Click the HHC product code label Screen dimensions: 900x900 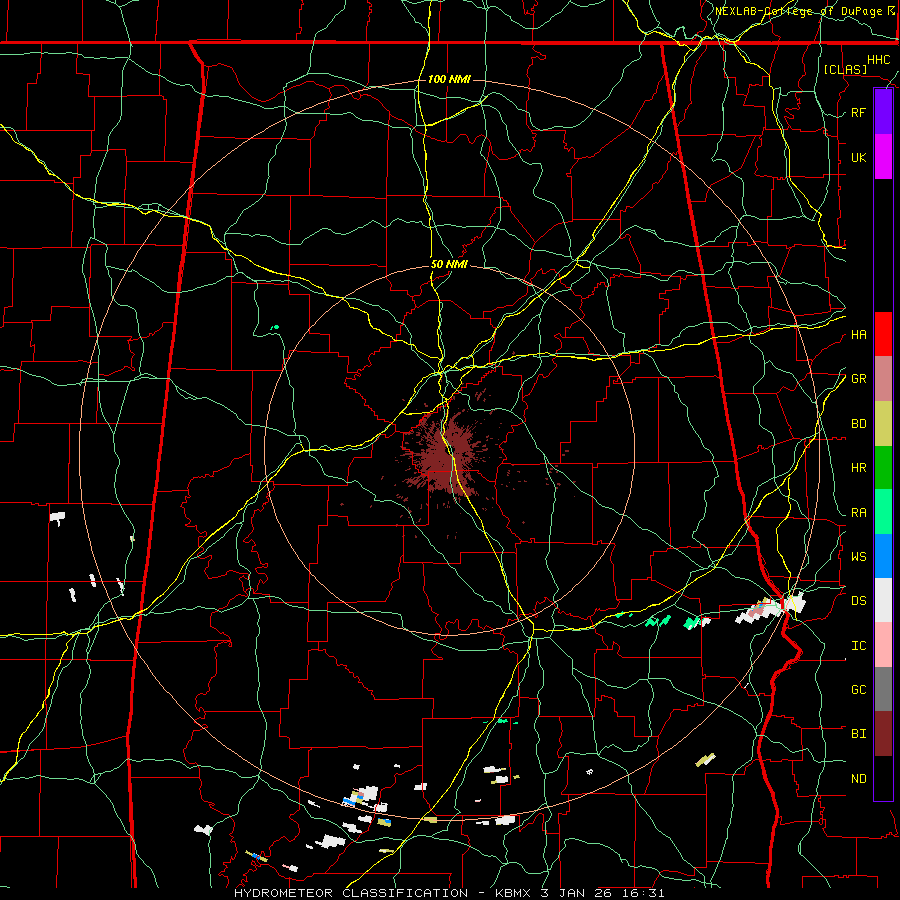click(878, 60)
